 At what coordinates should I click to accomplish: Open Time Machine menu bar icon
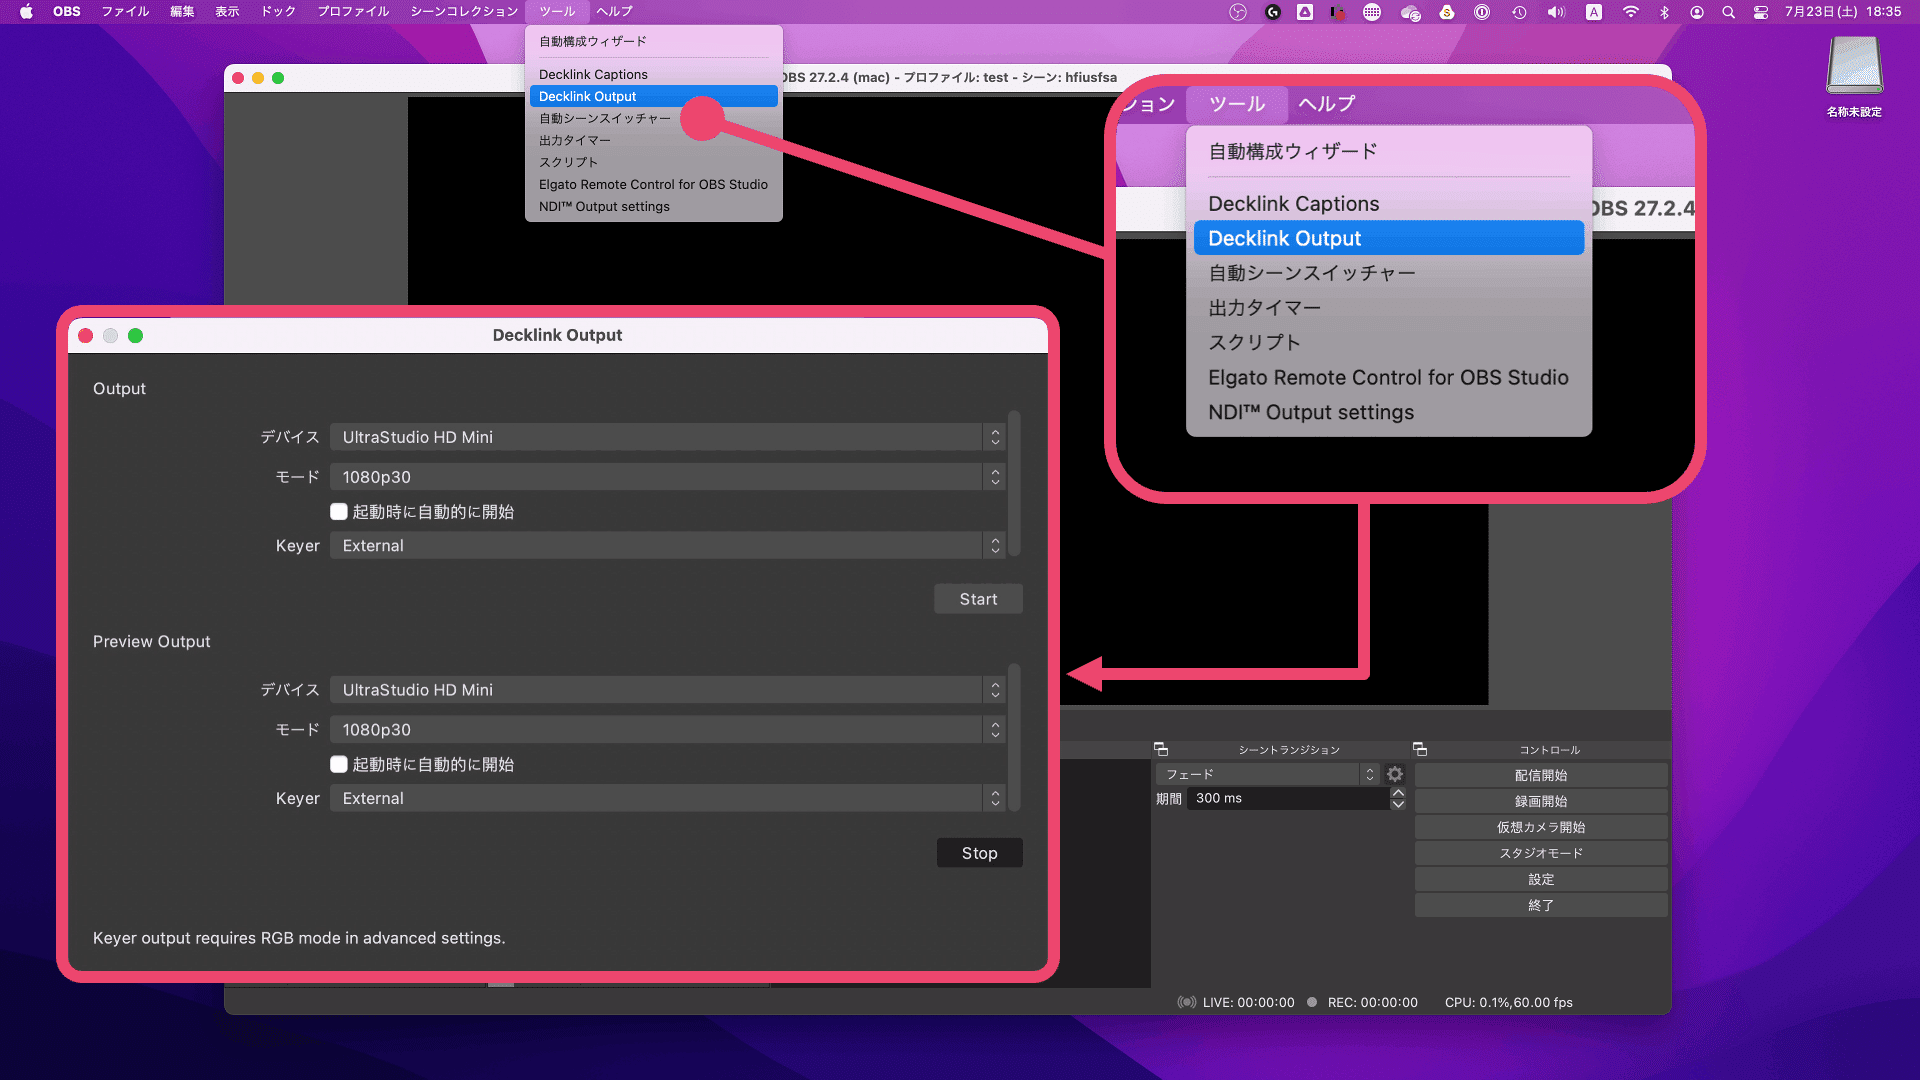tap(1519, 12)
